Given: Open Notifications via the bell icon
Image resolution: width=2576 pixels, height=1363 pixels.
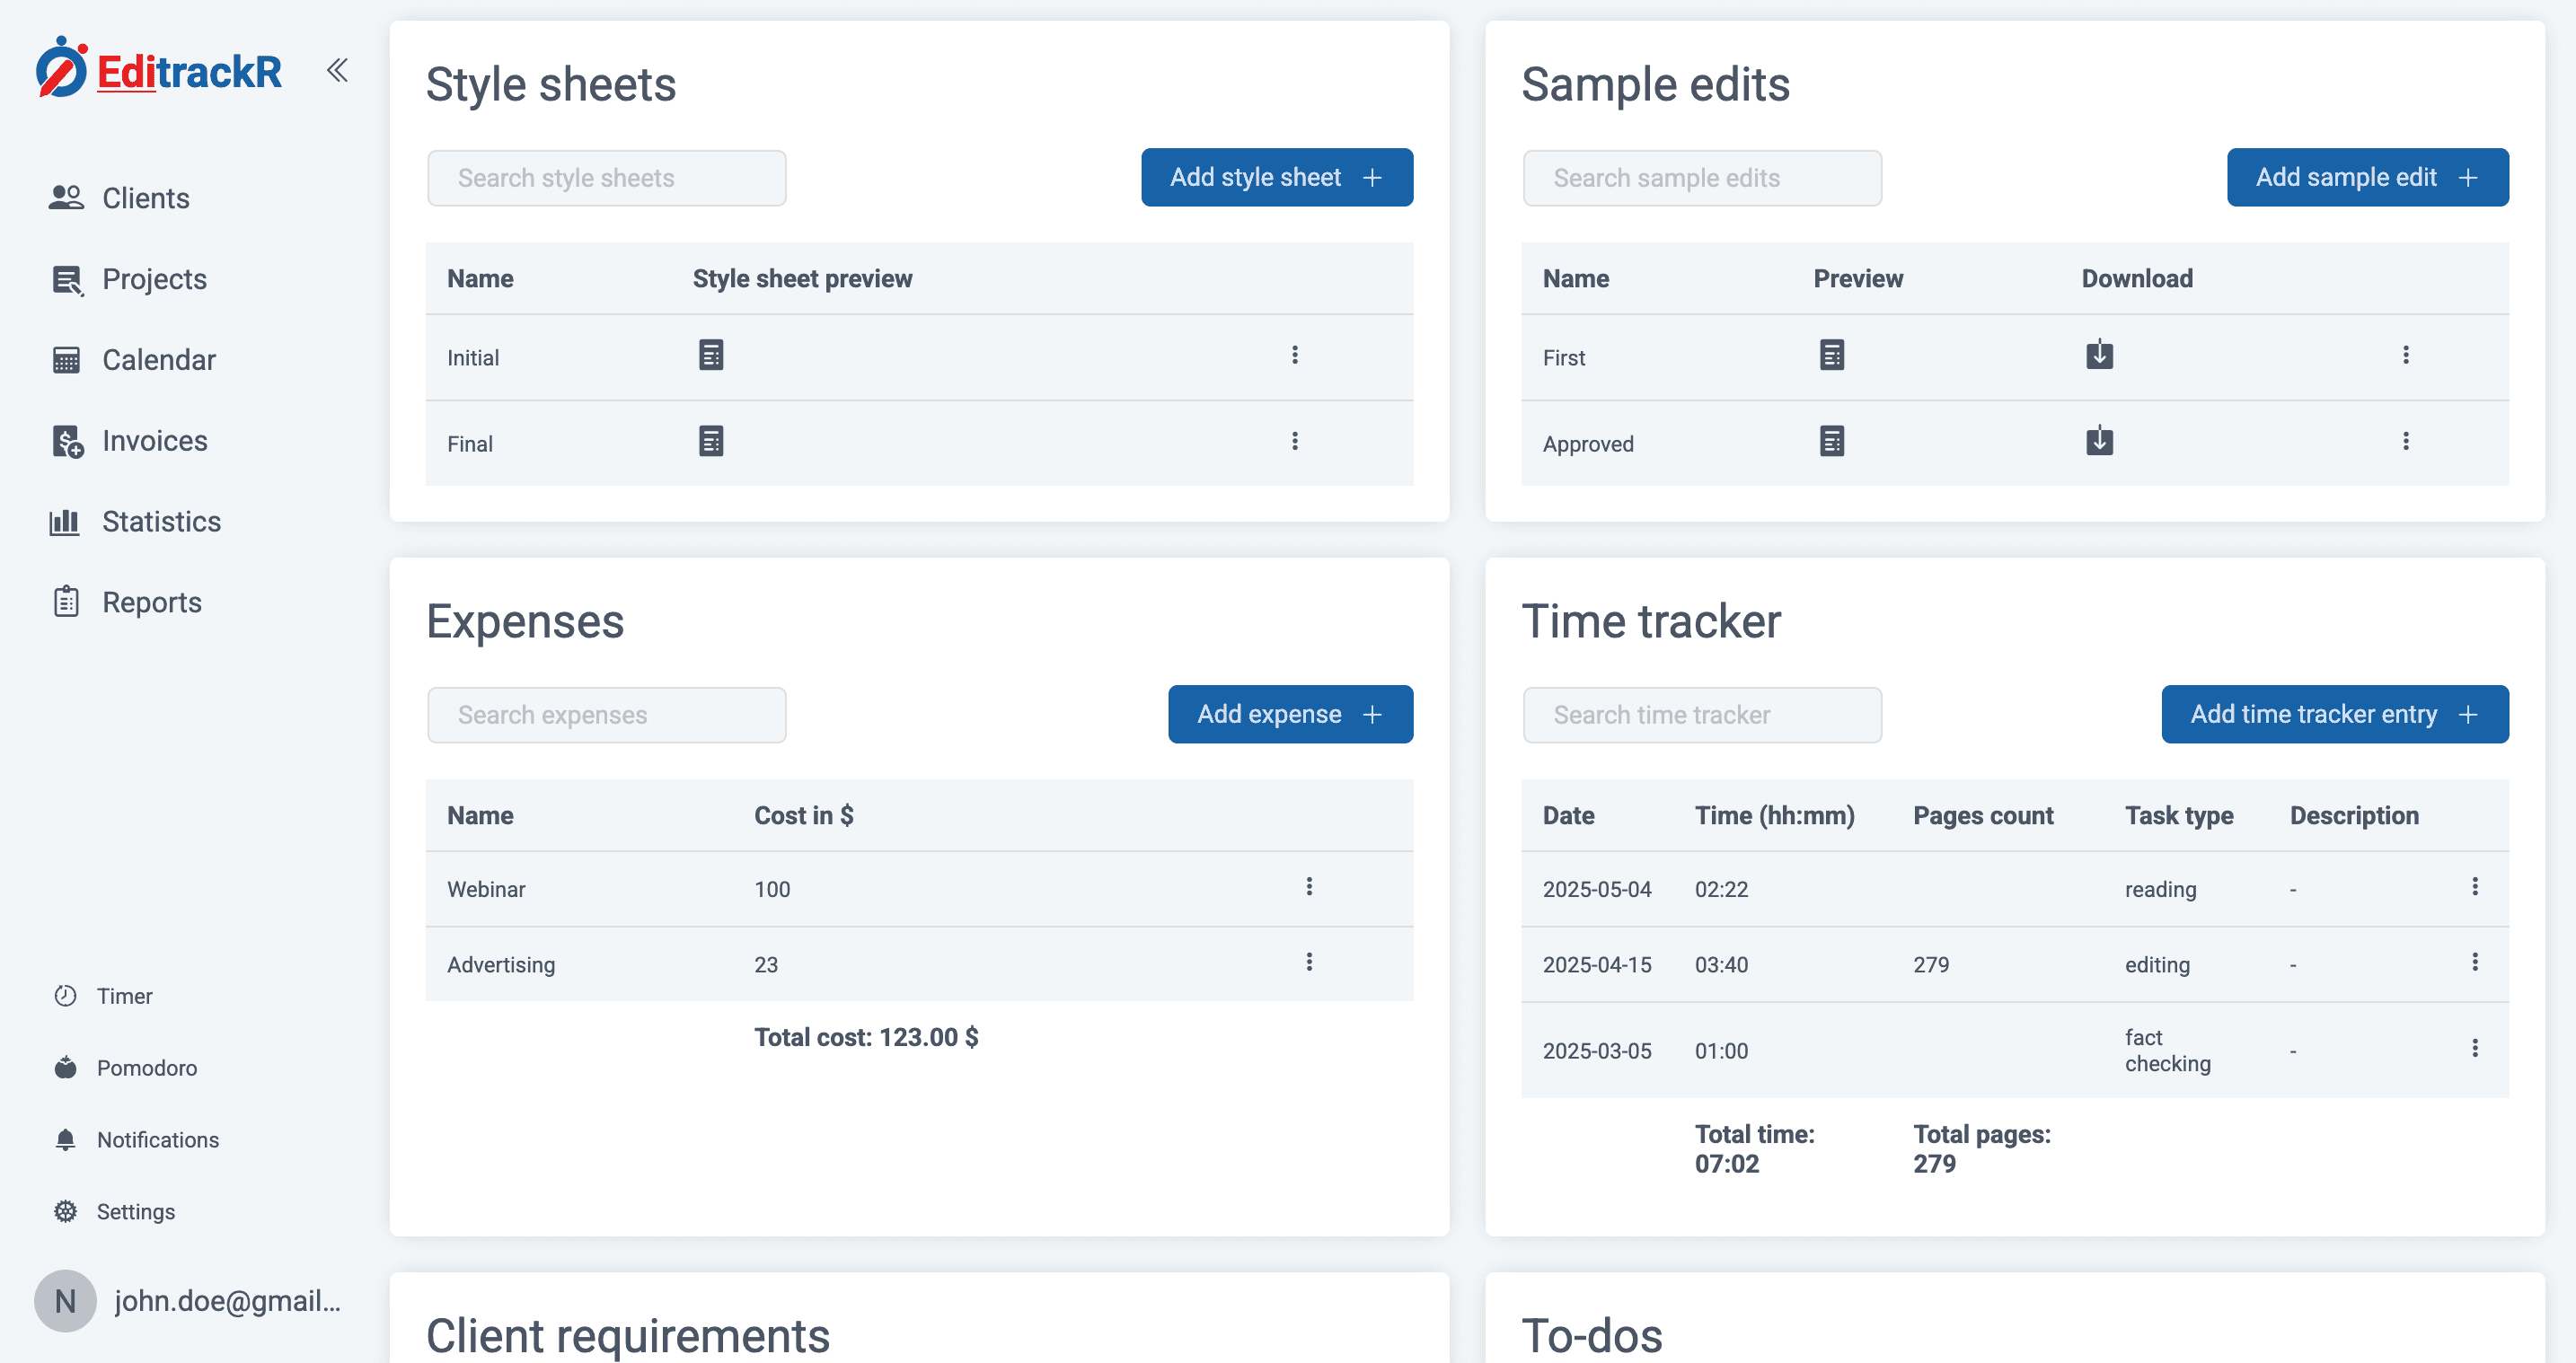Looking at the screenshot, I should point(66,1139).
